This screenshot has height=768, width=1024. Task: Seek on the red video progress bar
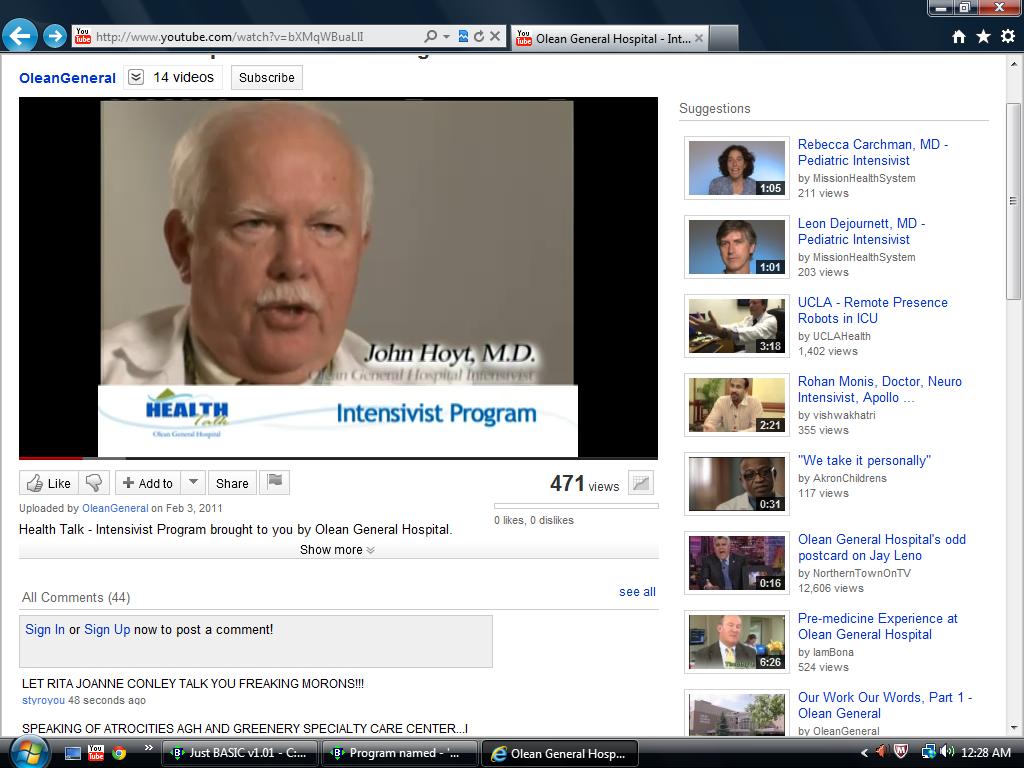51,458
